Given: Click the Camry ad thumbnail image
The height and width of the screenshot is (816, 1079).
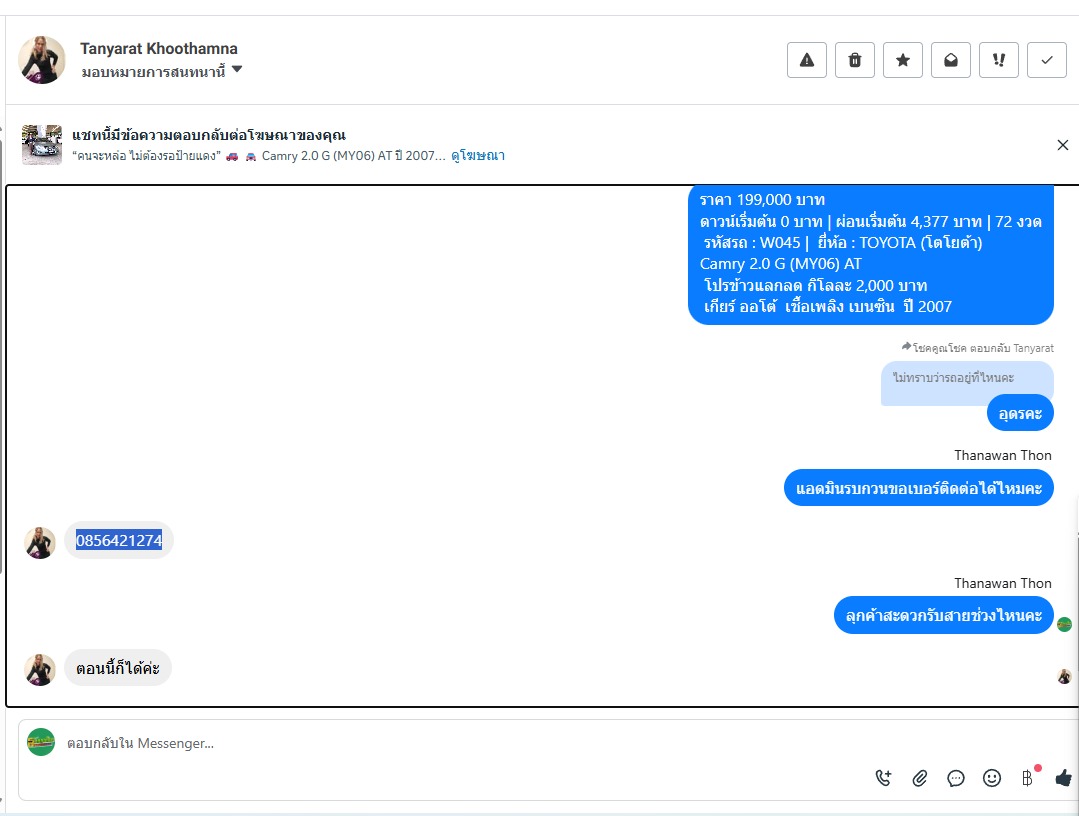Looking at the screenshot, I should tap(42, 144).
